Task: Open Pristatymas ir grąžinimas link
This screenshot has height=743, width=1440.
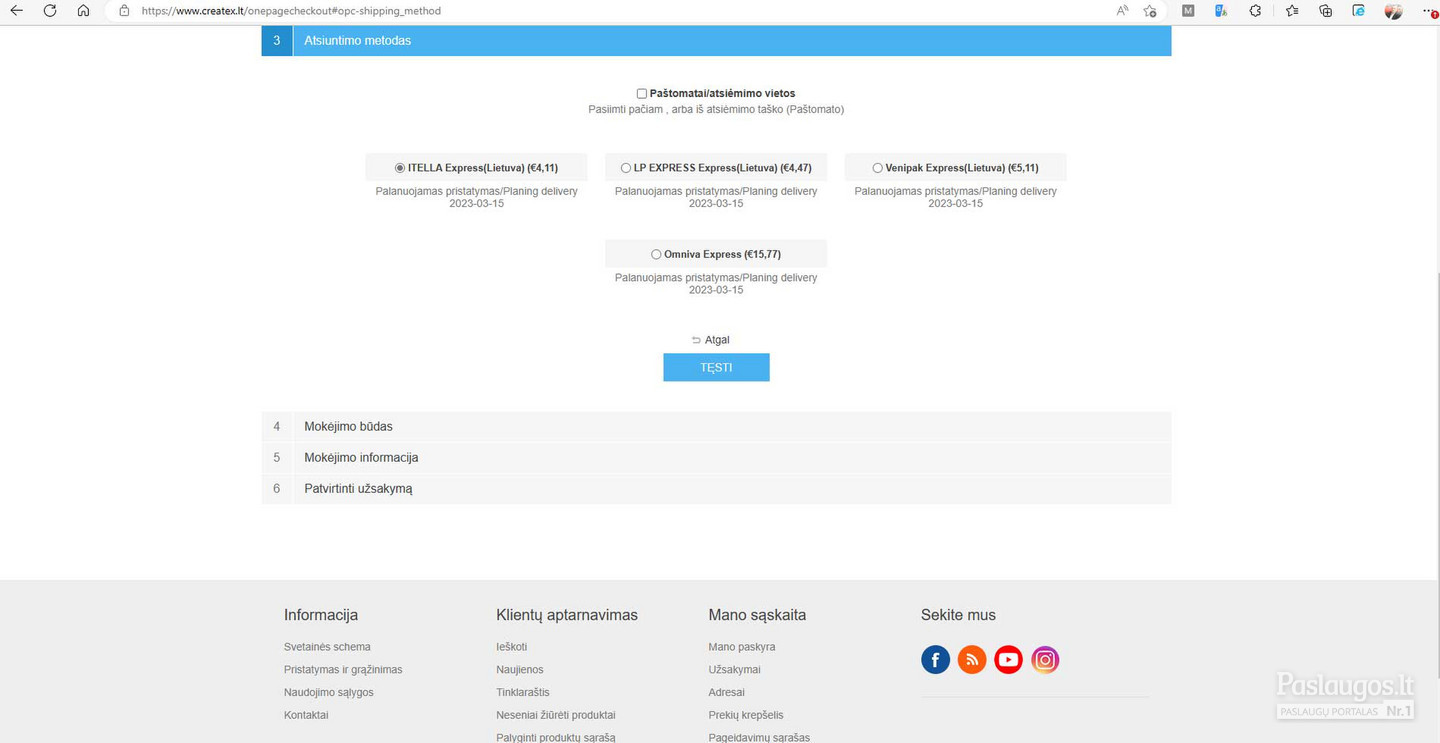Action: [343, 670]
